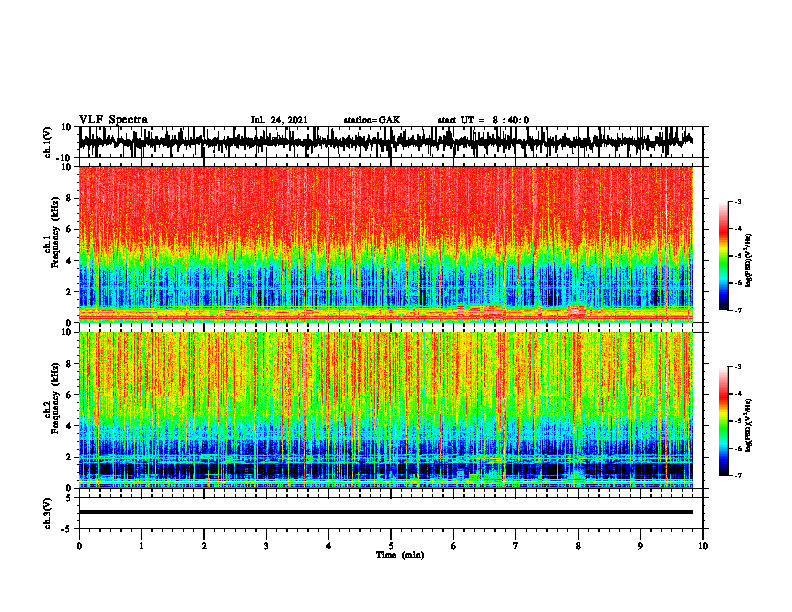Click the ch.1 frequency tick label "6"
This screenshot has width=792, height=612.
click(x=69, y=230)
